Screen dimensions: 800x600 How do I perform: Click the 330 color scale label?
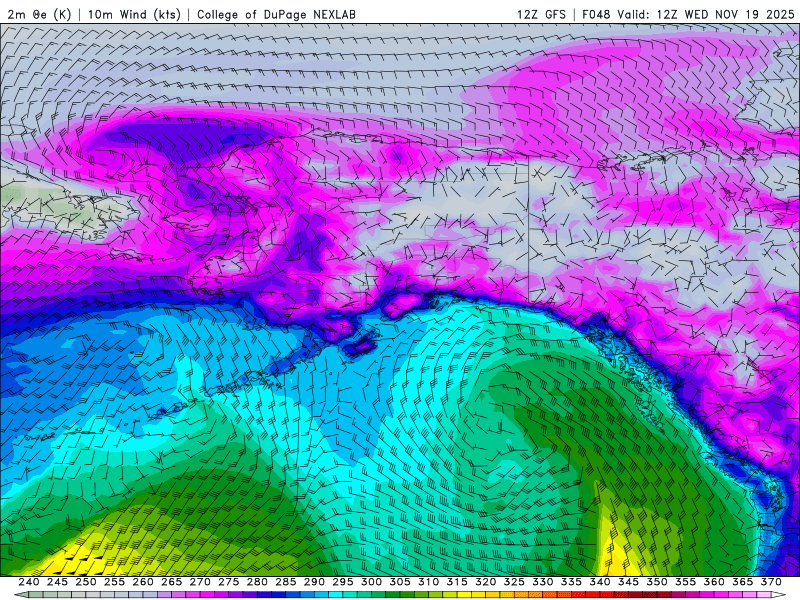543,582
